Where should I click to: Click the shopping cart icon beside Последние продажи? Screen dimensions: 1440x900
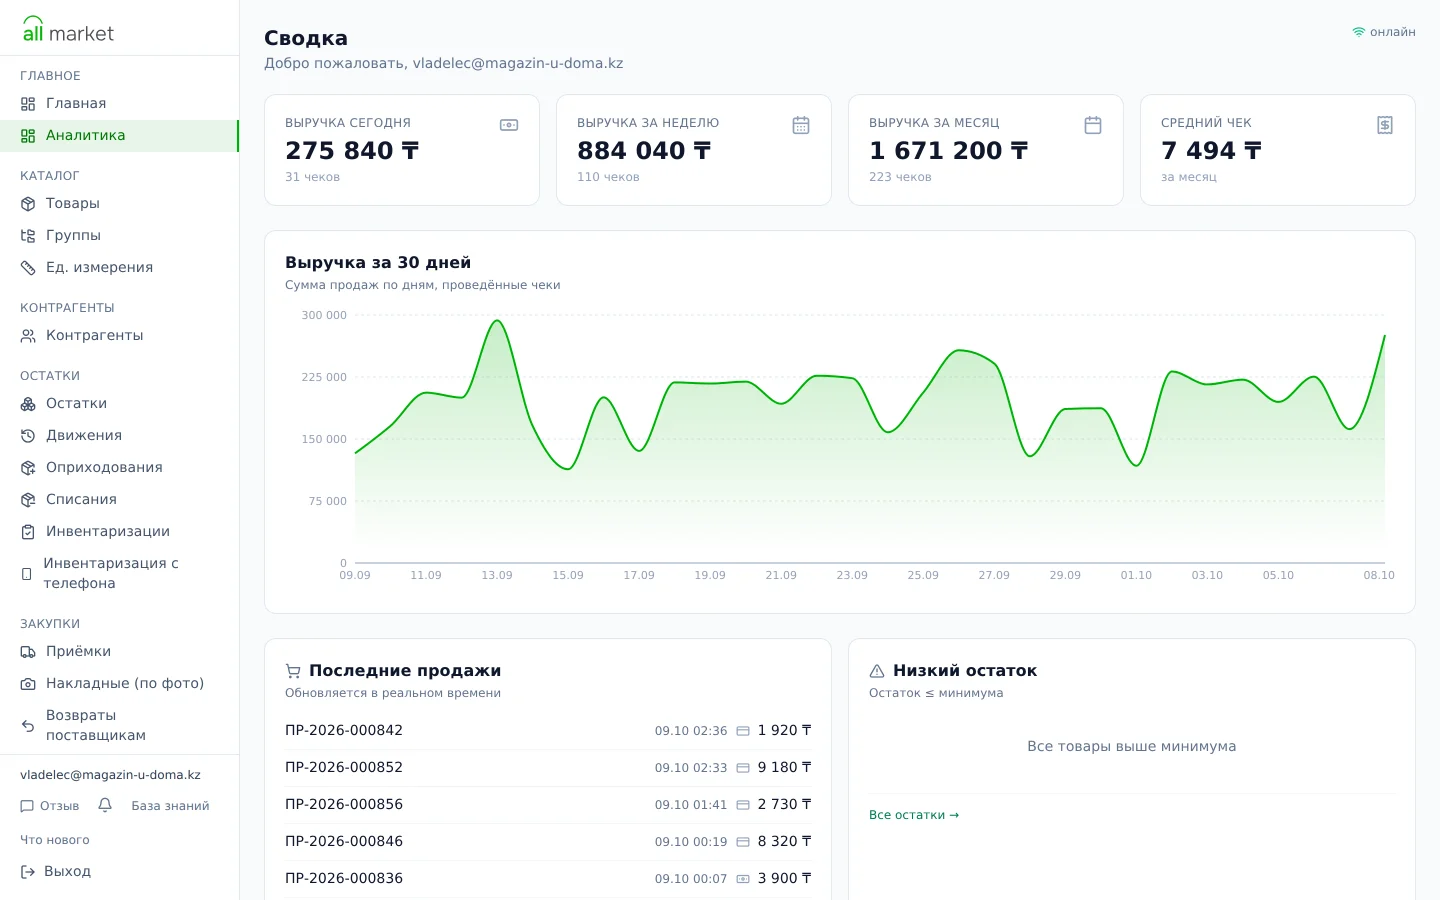coord(293,671)
